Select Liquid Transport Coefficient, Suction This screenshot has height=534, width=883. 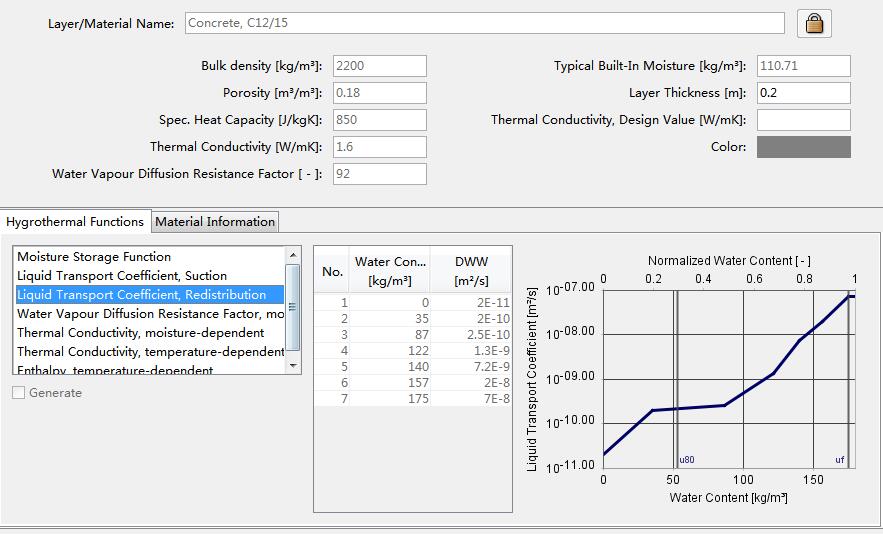click(149, 275)
